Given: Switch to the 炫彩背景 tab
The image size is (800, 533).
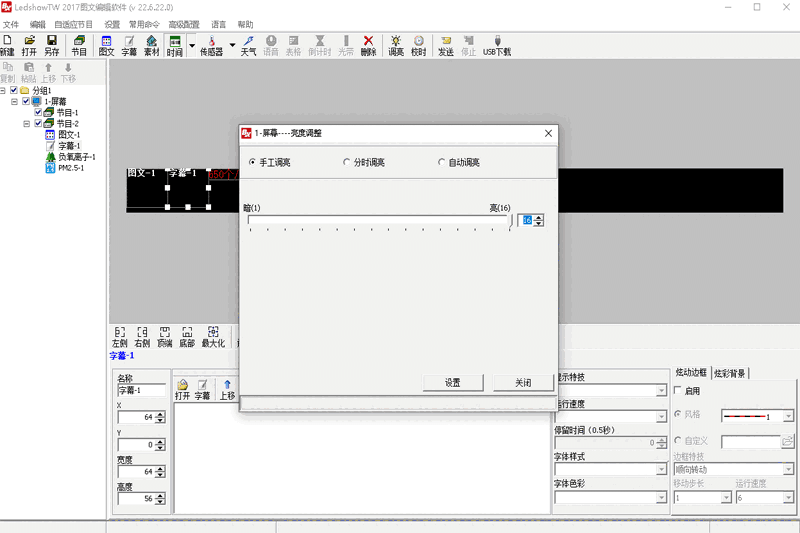Looking at the screenshot, I should point(731,373).
